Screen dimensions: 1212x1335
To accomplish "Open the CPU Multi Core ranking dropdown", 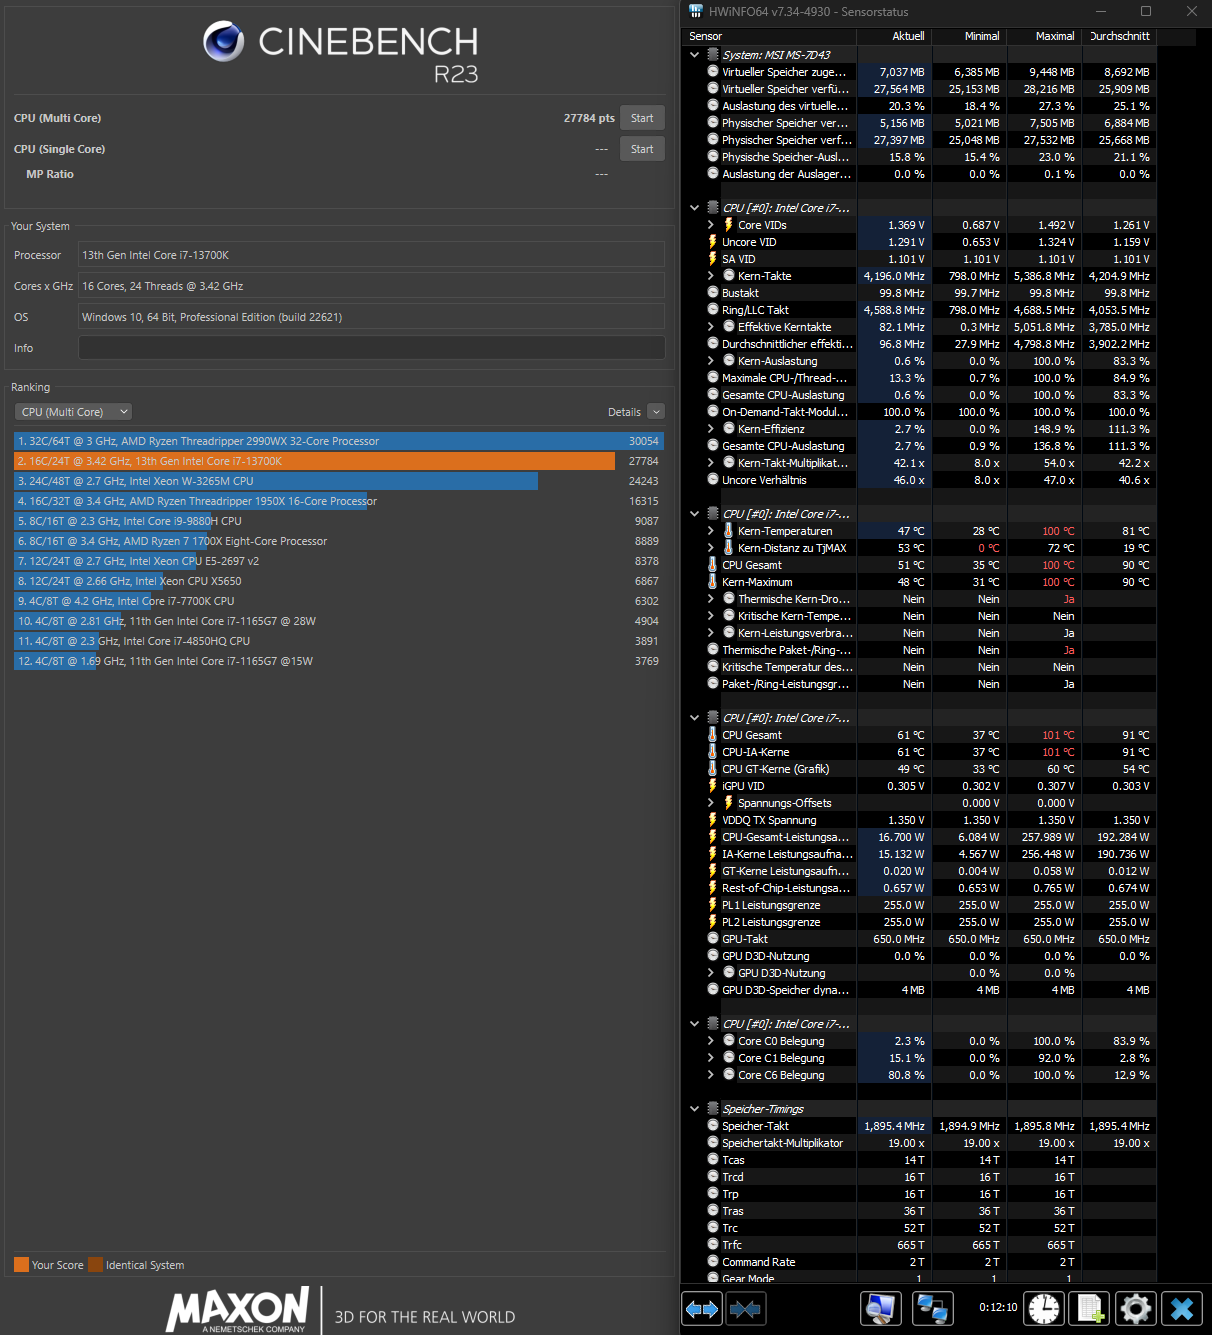I will [x=72, y=411].
